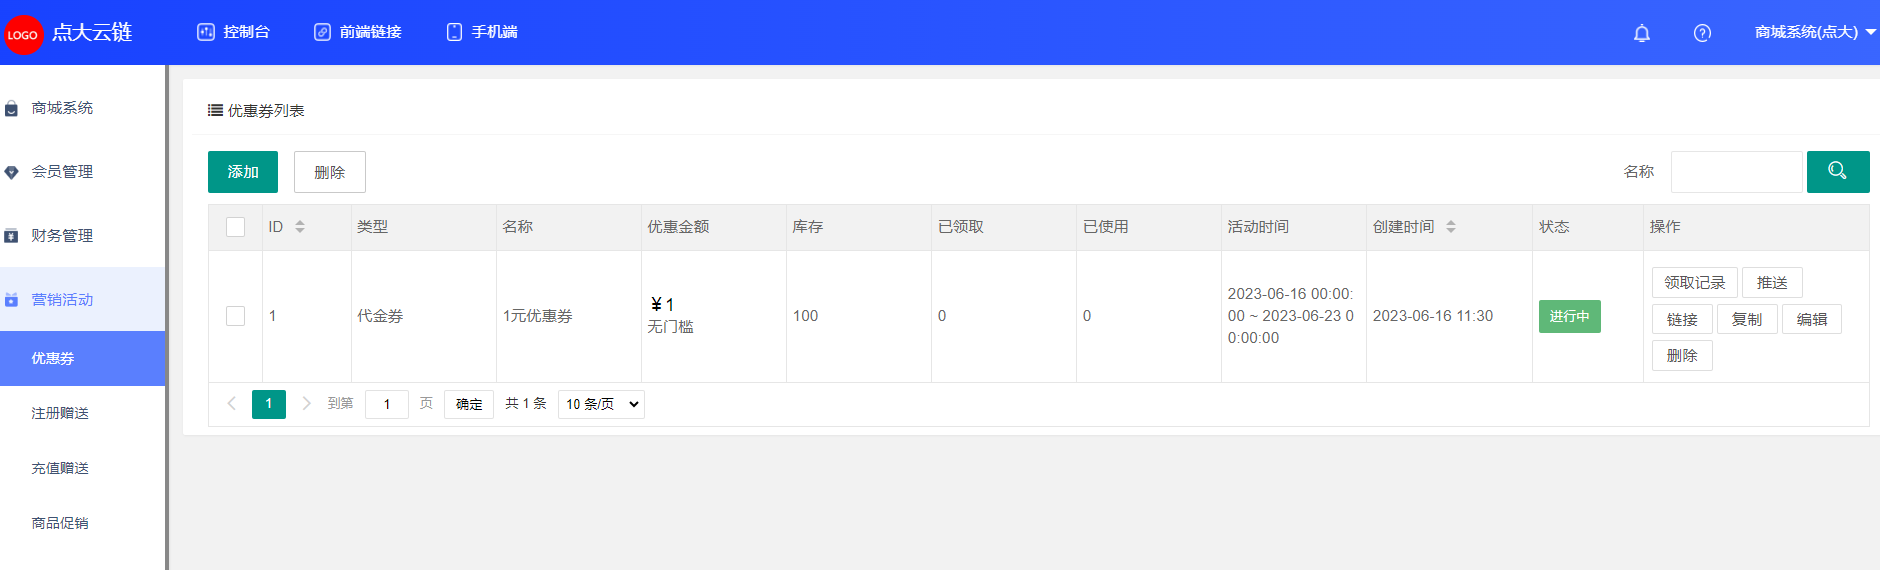Click the 活动时间 column header

tap(1294, 227)
